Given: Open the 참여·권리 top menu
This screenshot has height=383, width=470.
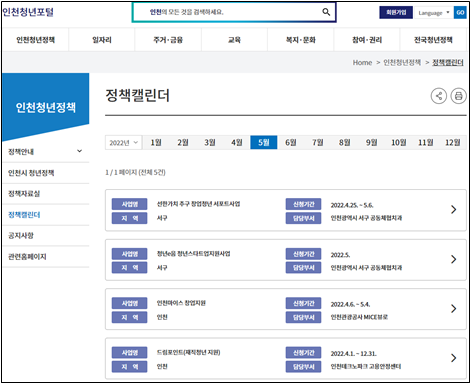Looking at the screenshot, I should click(367, 40).
